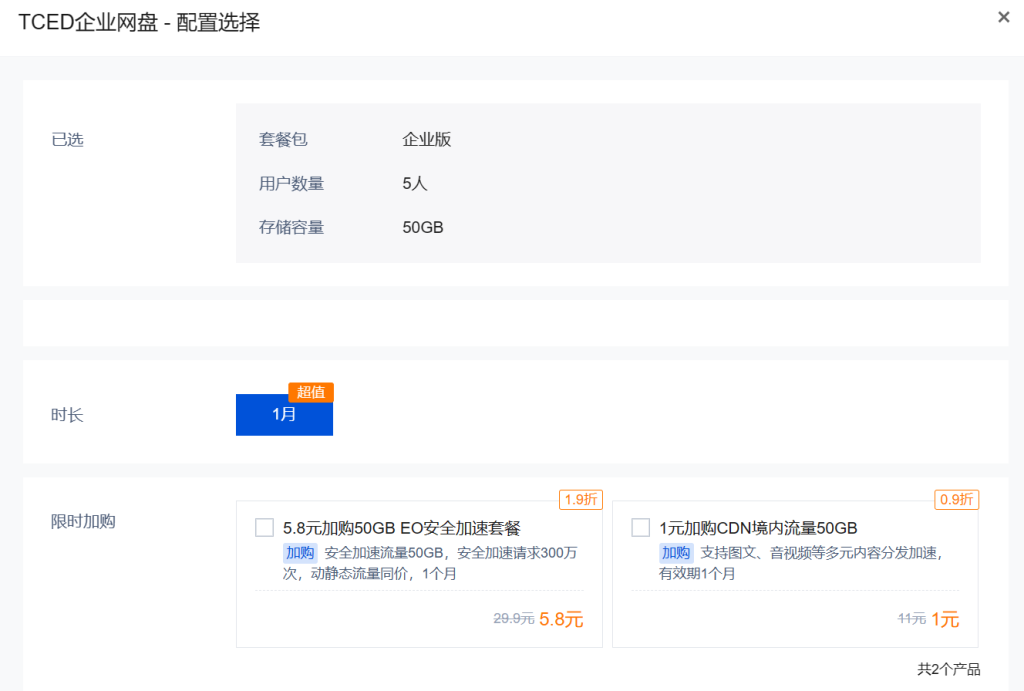
Task: Click the orange 1元 price
Action: point(945,619)
